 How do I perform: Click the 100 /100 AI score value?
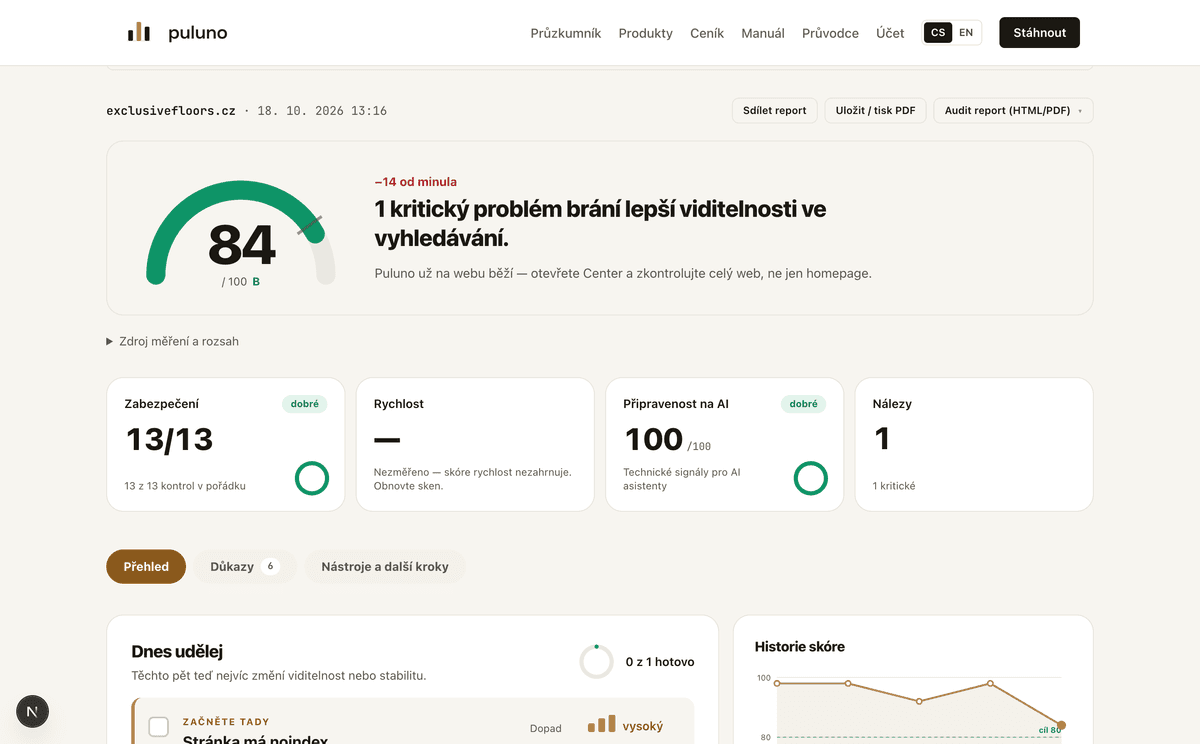668,439
